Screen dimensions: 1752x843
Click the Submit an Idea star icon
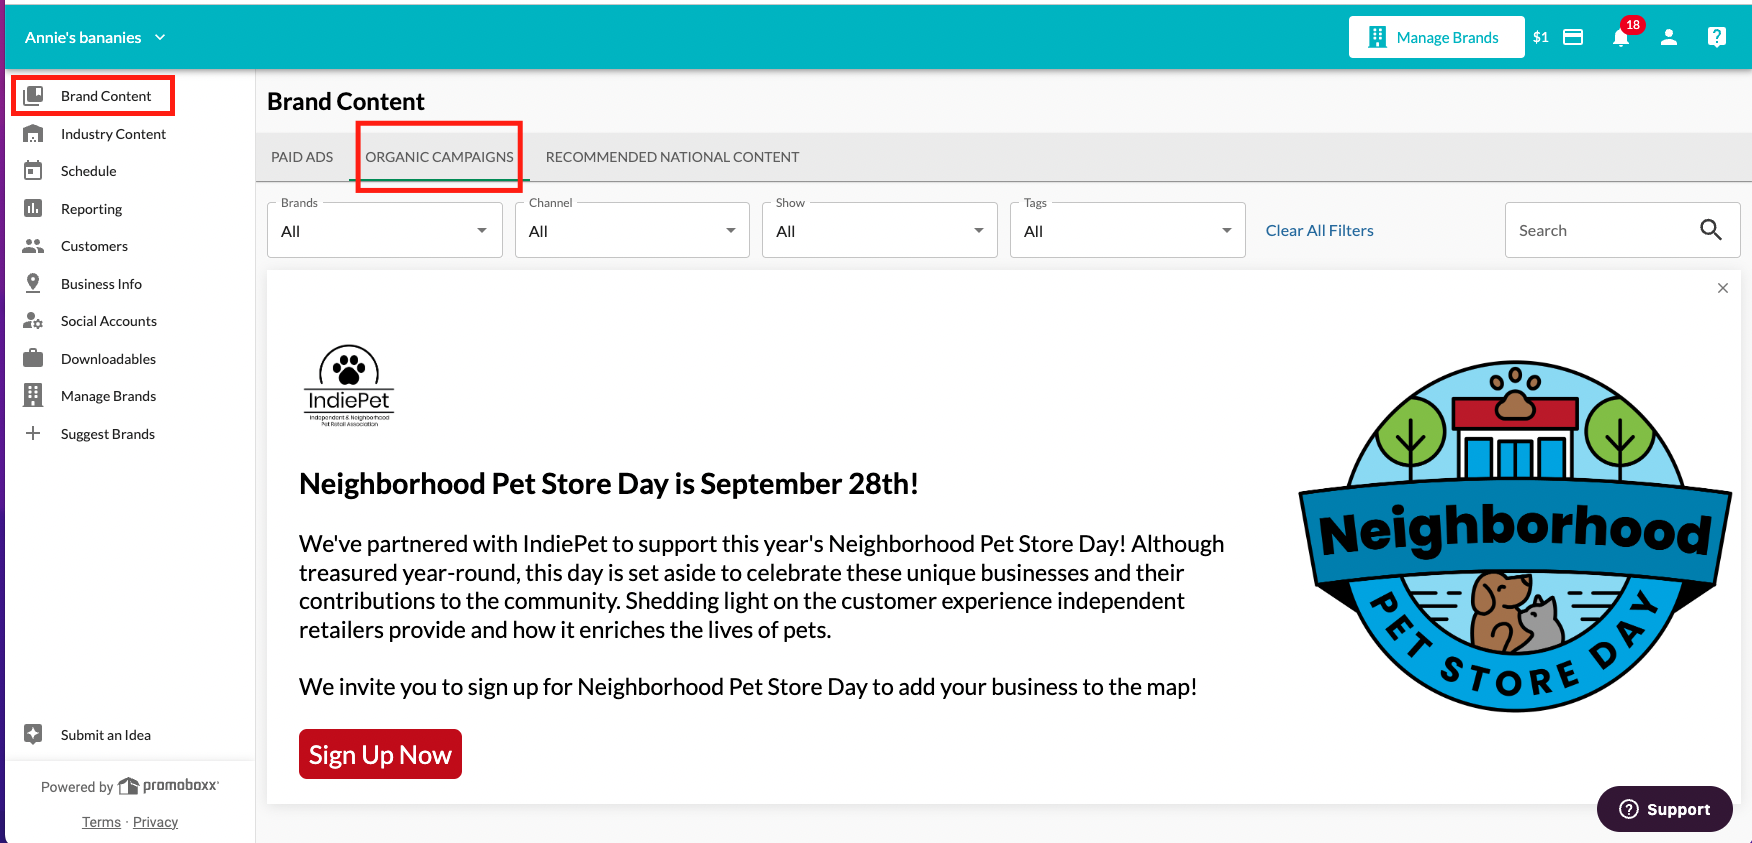click(33, 734)
